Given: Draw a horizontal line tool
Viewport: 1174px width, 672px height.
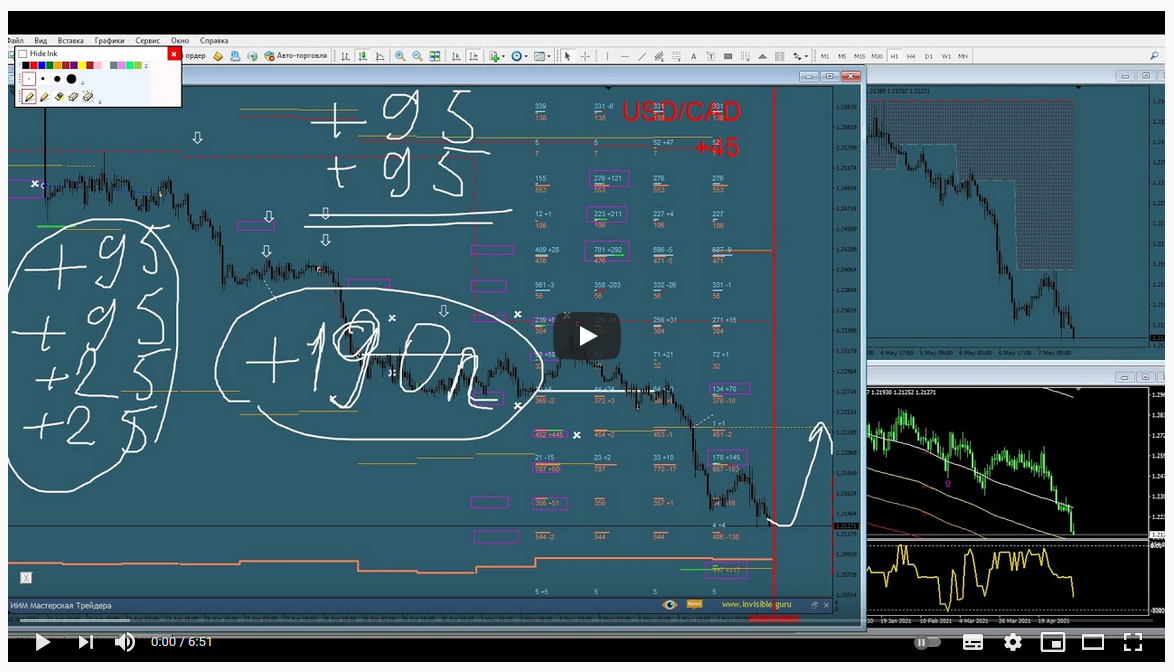Looking at the screenshot, I should 624,56.
